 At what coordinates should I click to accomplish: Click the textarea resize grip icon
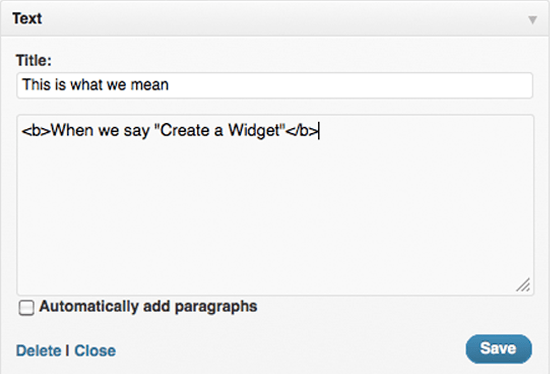click(523, 285)
